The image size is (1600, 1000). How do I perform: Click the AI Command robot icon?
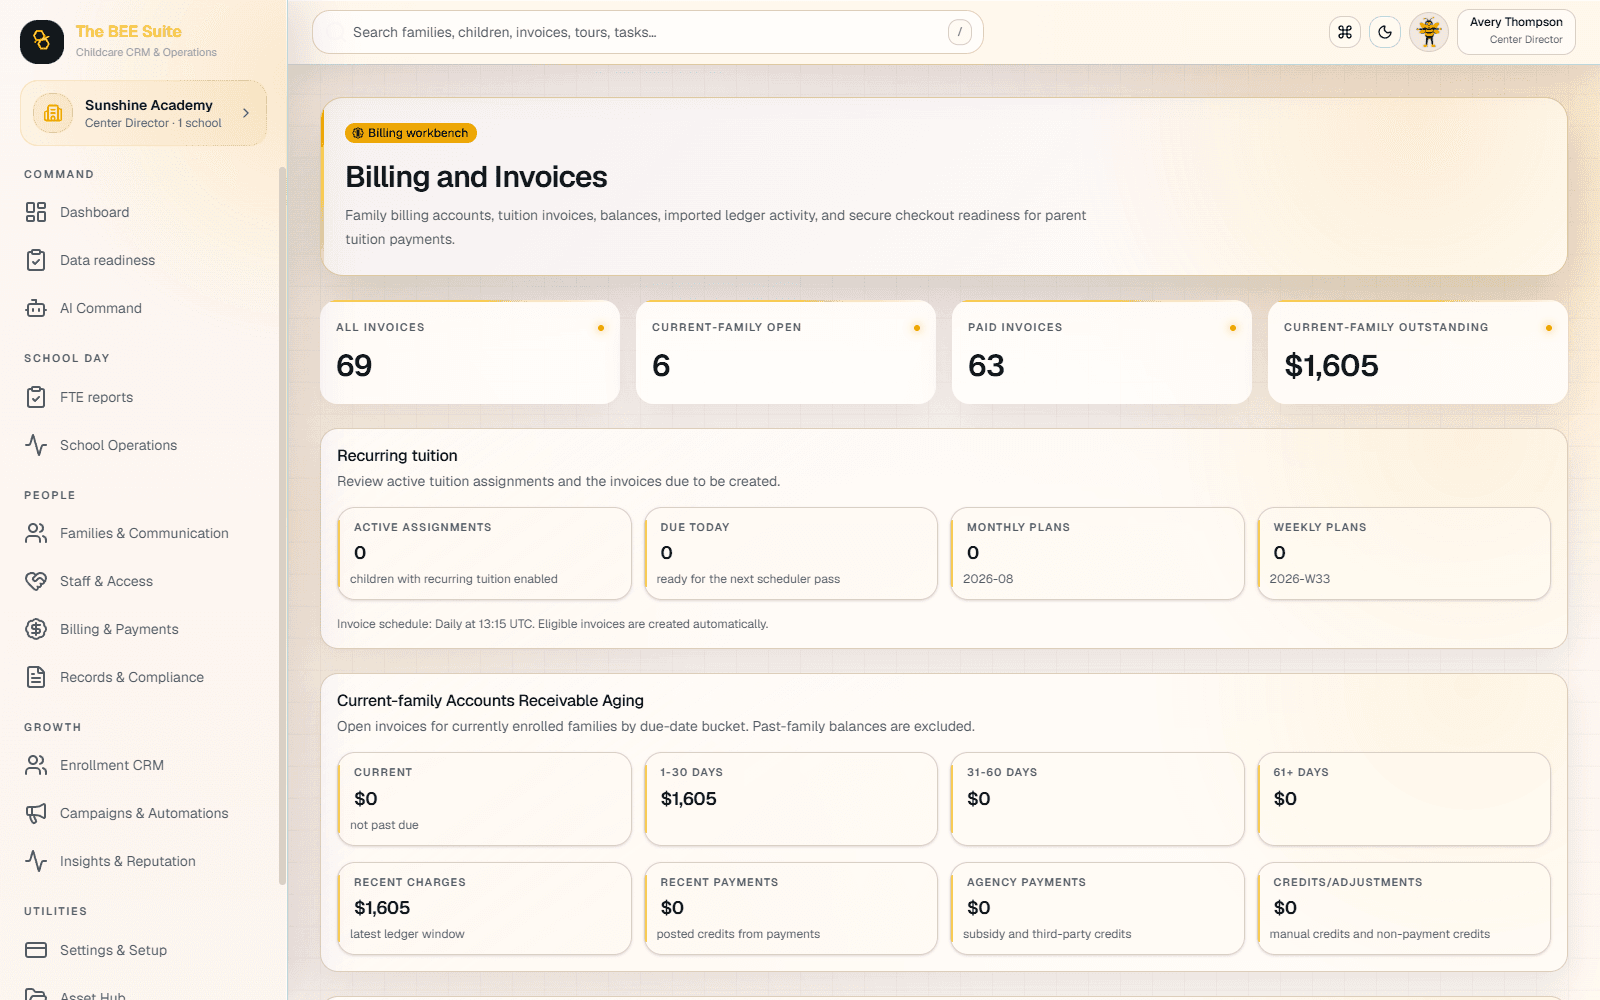coord(36,308)
